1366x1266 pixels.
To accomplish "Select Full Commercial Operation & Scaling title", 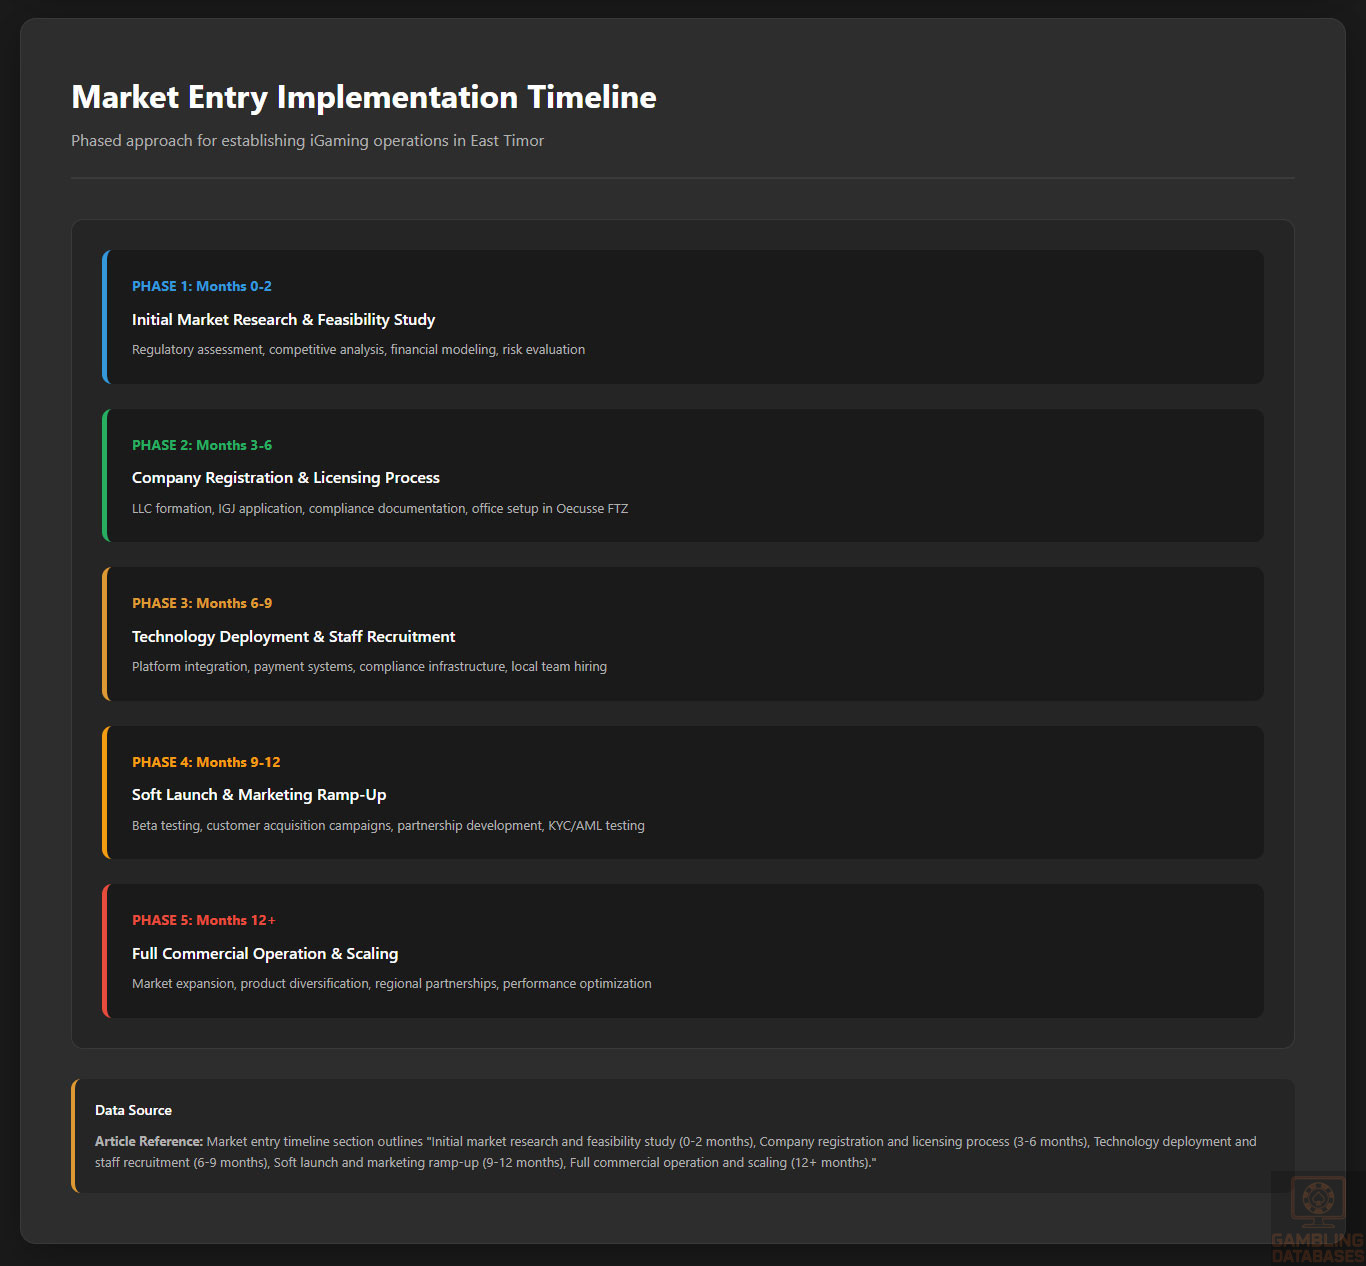I will click(264, 954).
